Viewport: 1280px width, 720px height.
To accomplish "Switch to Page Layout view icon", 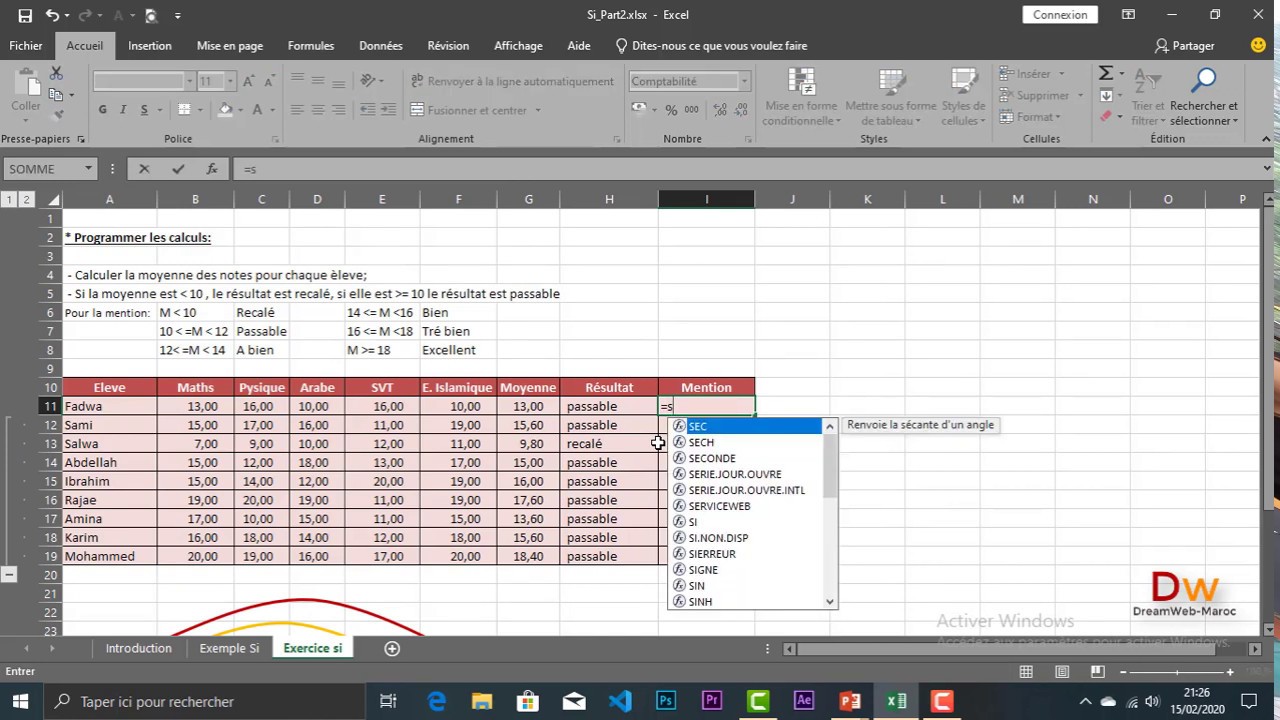I will [1062, 672].
